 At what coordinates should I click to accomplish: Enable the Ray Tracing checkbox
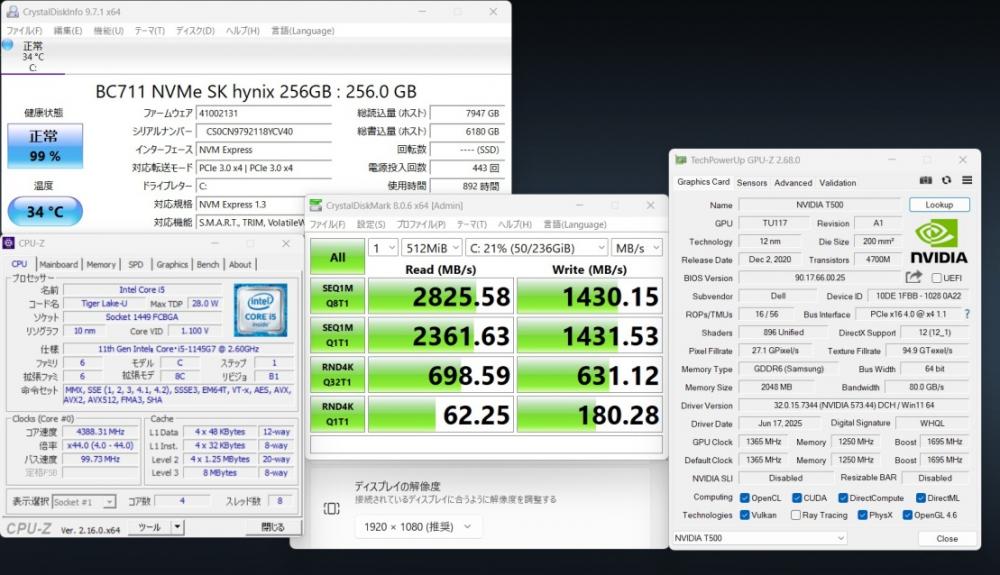click(795, 515)
